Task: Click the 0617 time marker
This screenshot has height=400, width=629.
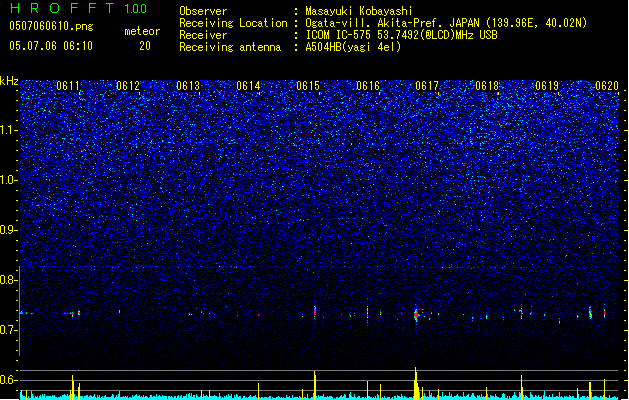Action: tap(427, 86)
